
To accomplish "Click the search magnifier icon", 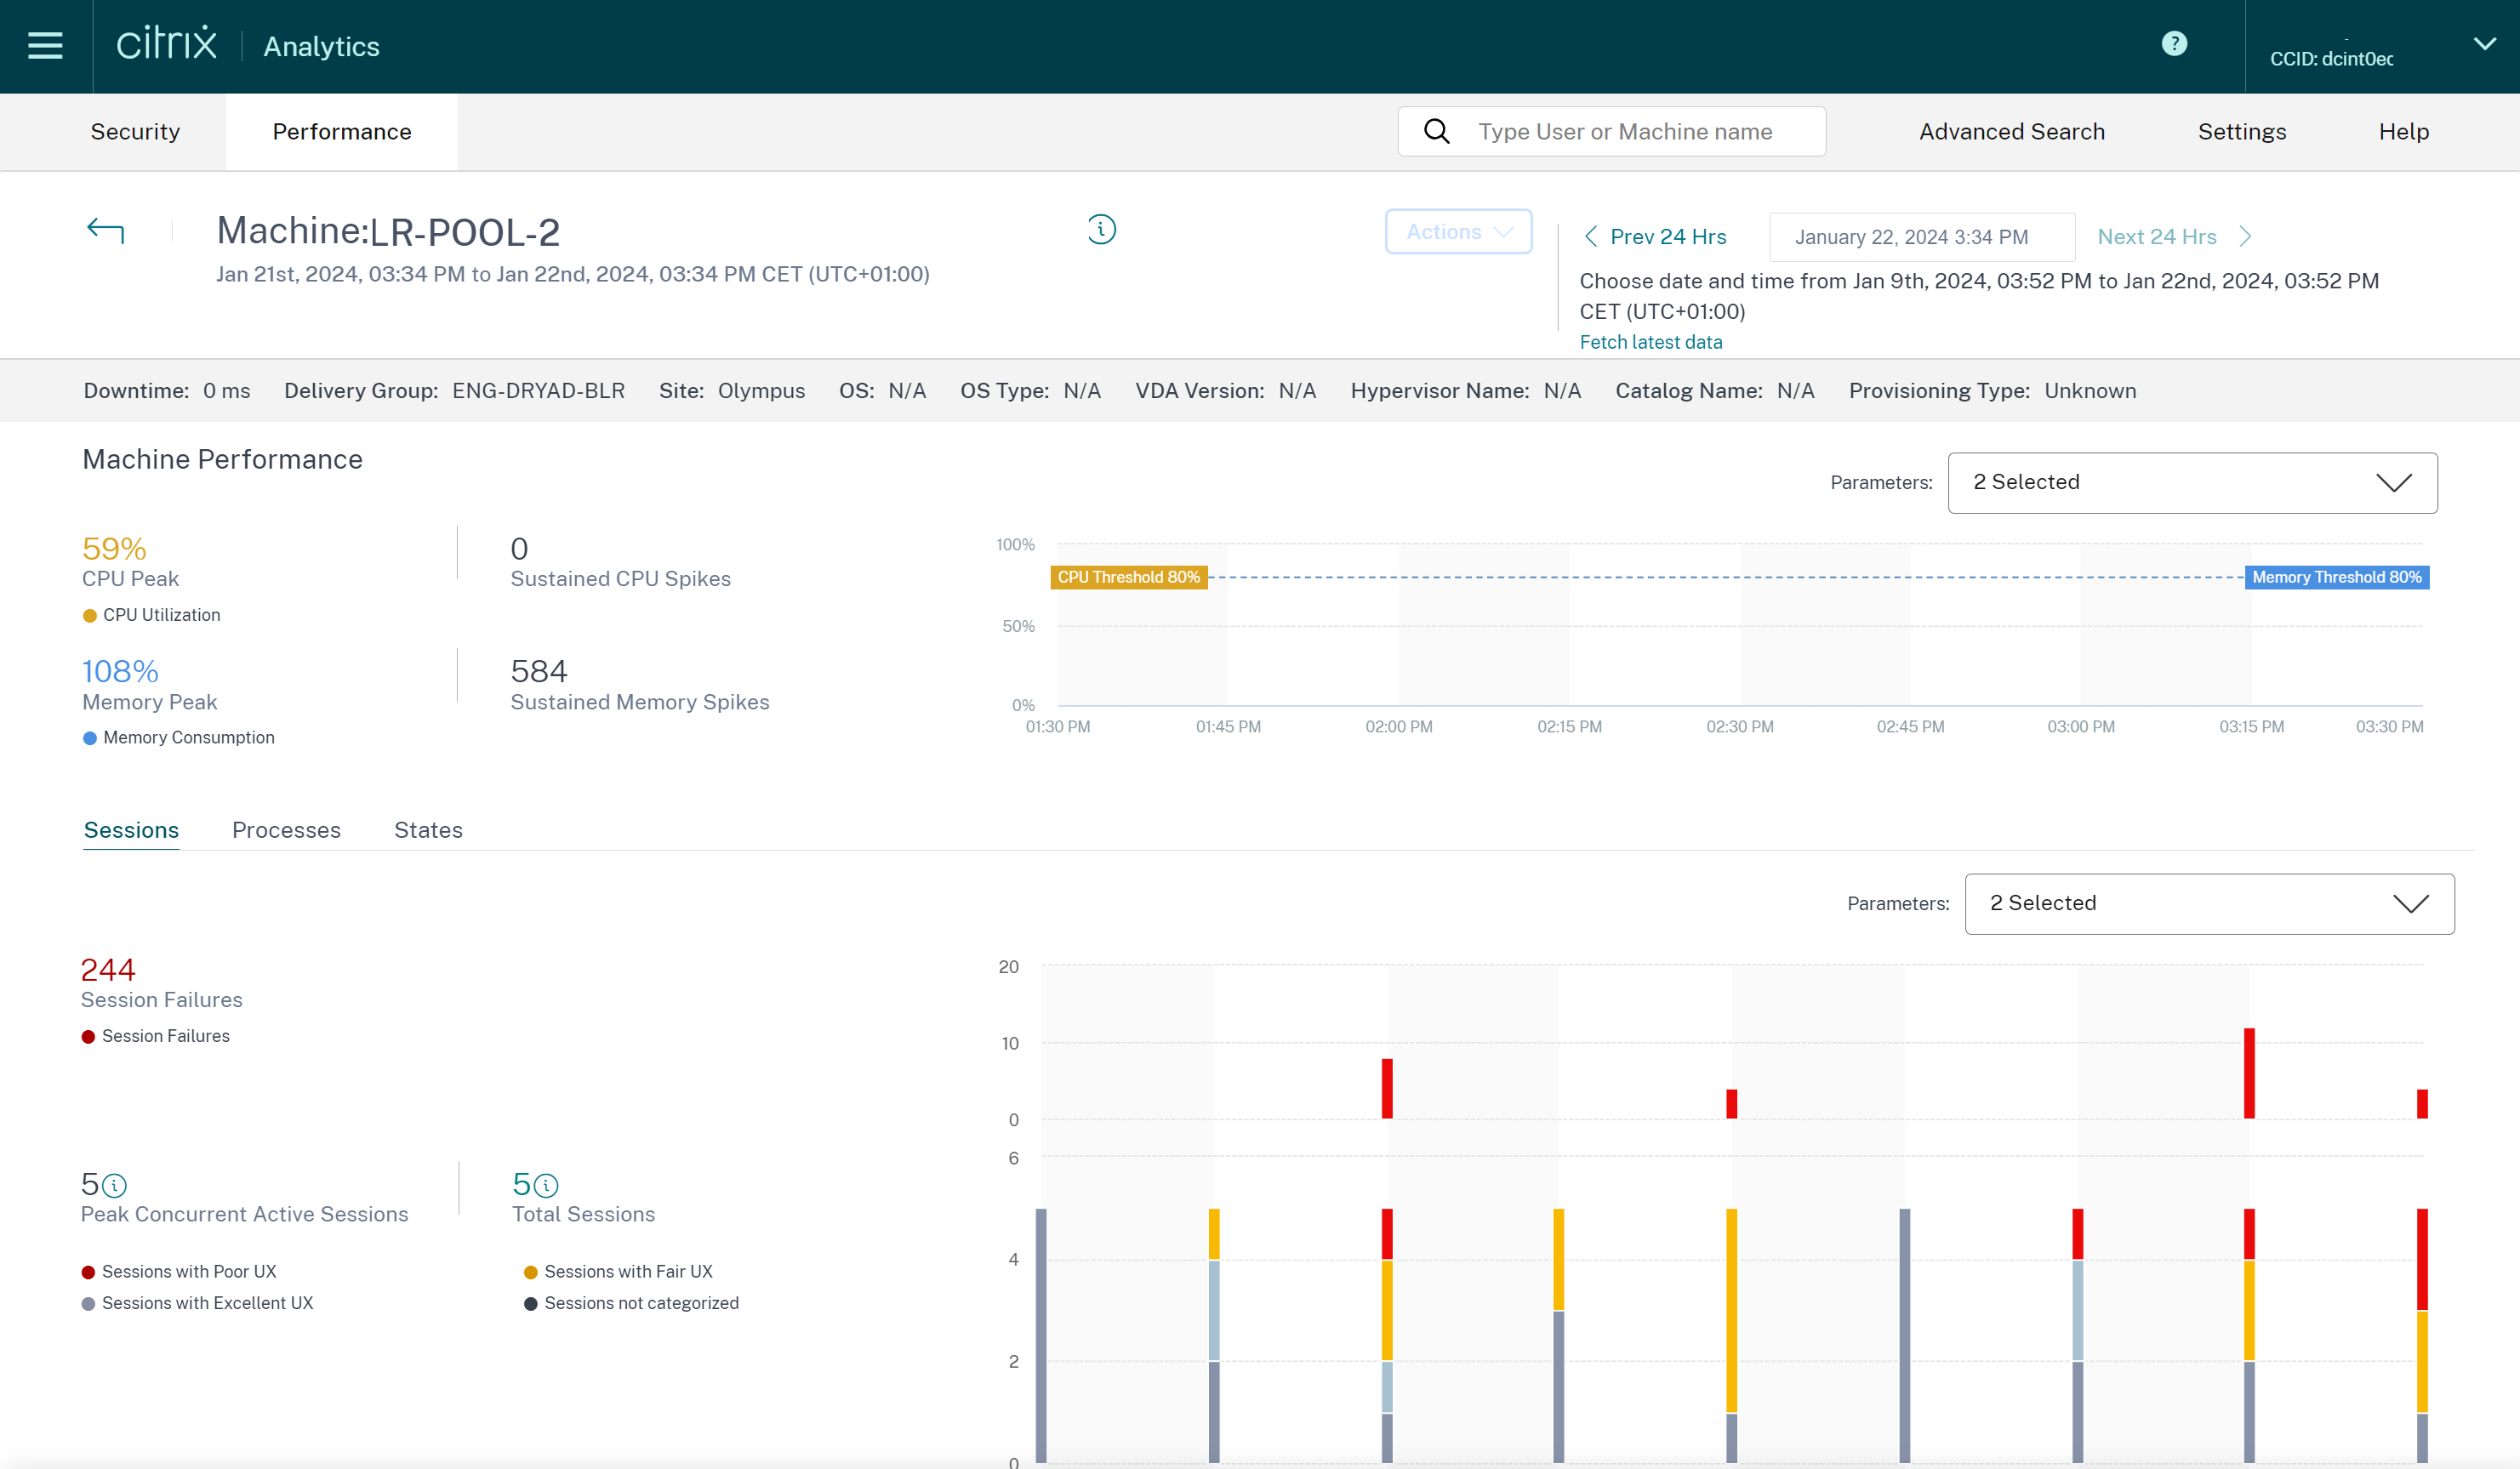I will (x=1436, y=131).
